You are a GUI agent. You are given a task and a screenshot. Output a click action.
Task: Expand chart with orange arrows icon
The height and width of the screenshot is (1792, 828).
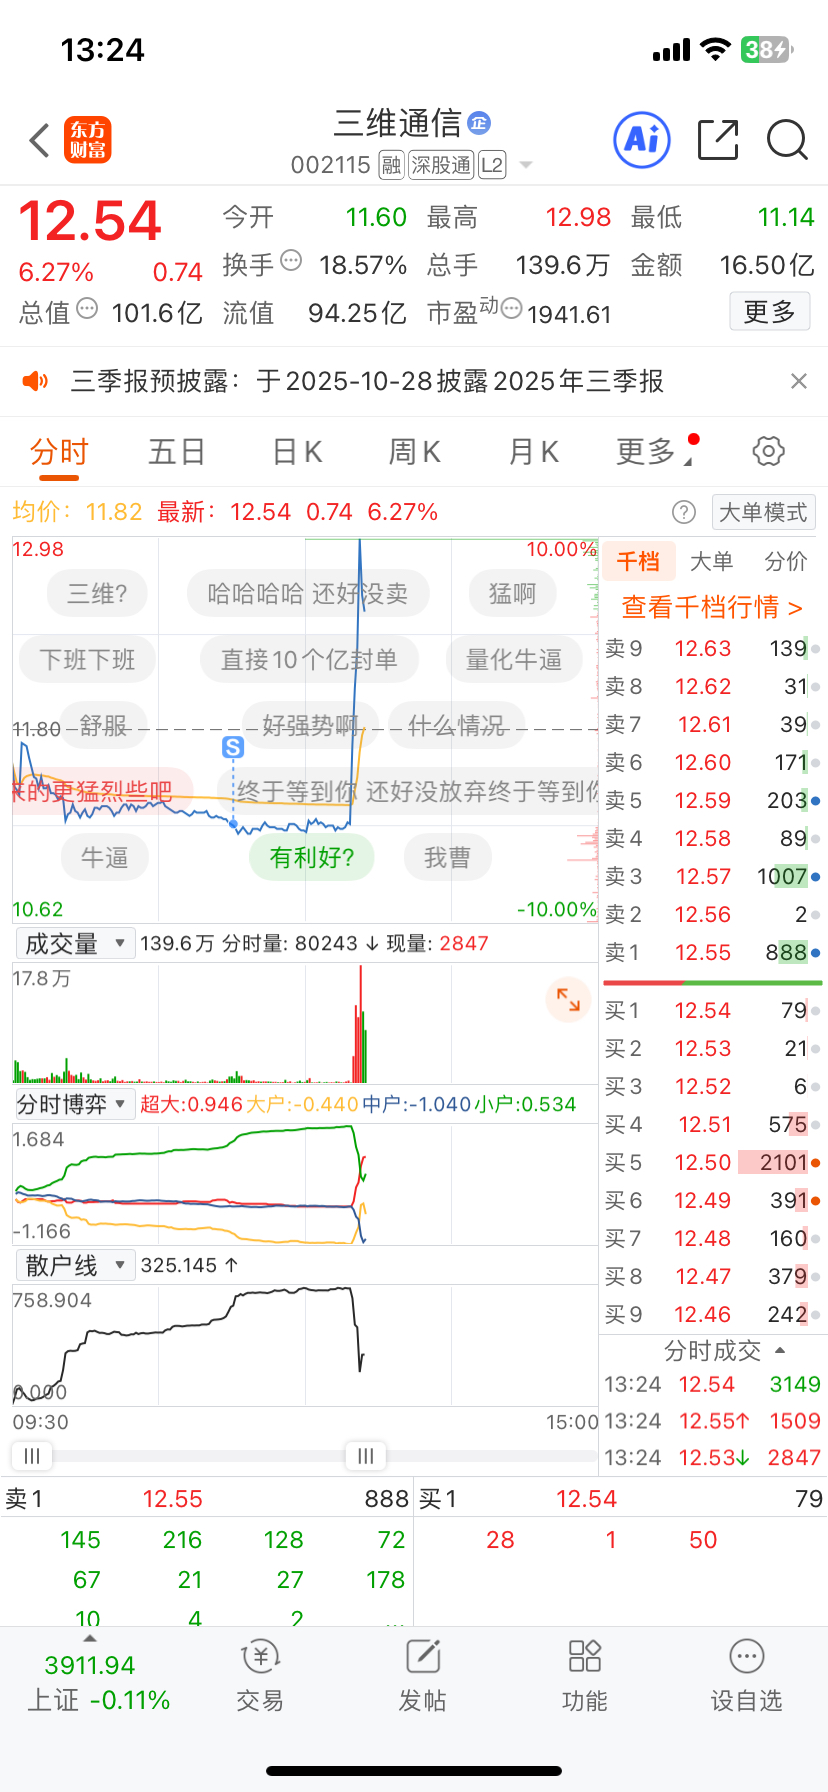click(568, 999)
